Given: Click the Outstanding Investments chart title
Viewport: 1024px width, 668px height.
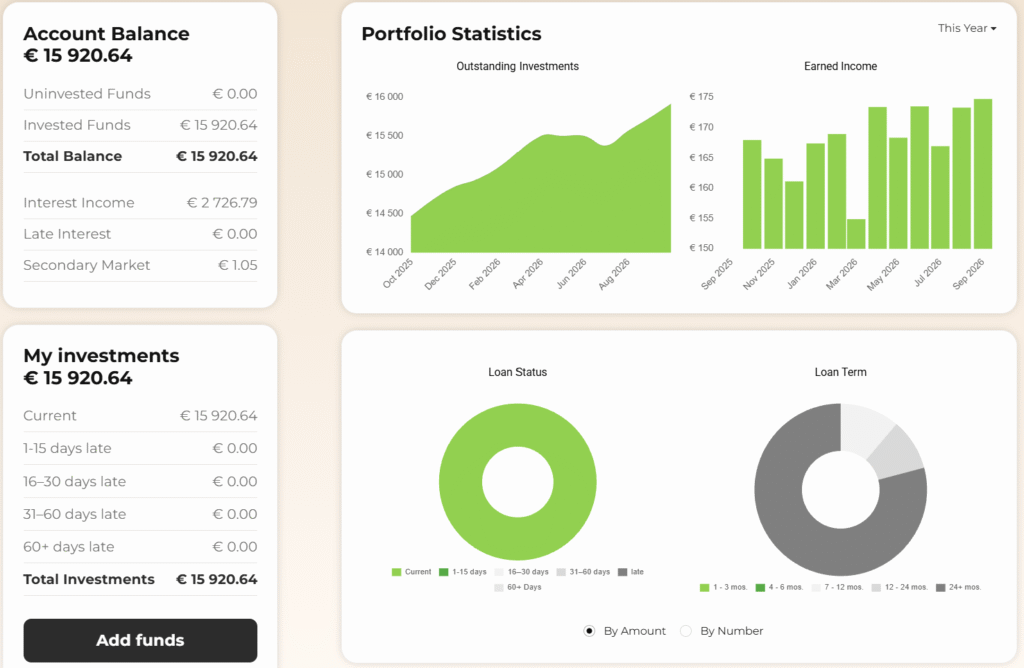Looking at the screenshot, I should (517, 67).
